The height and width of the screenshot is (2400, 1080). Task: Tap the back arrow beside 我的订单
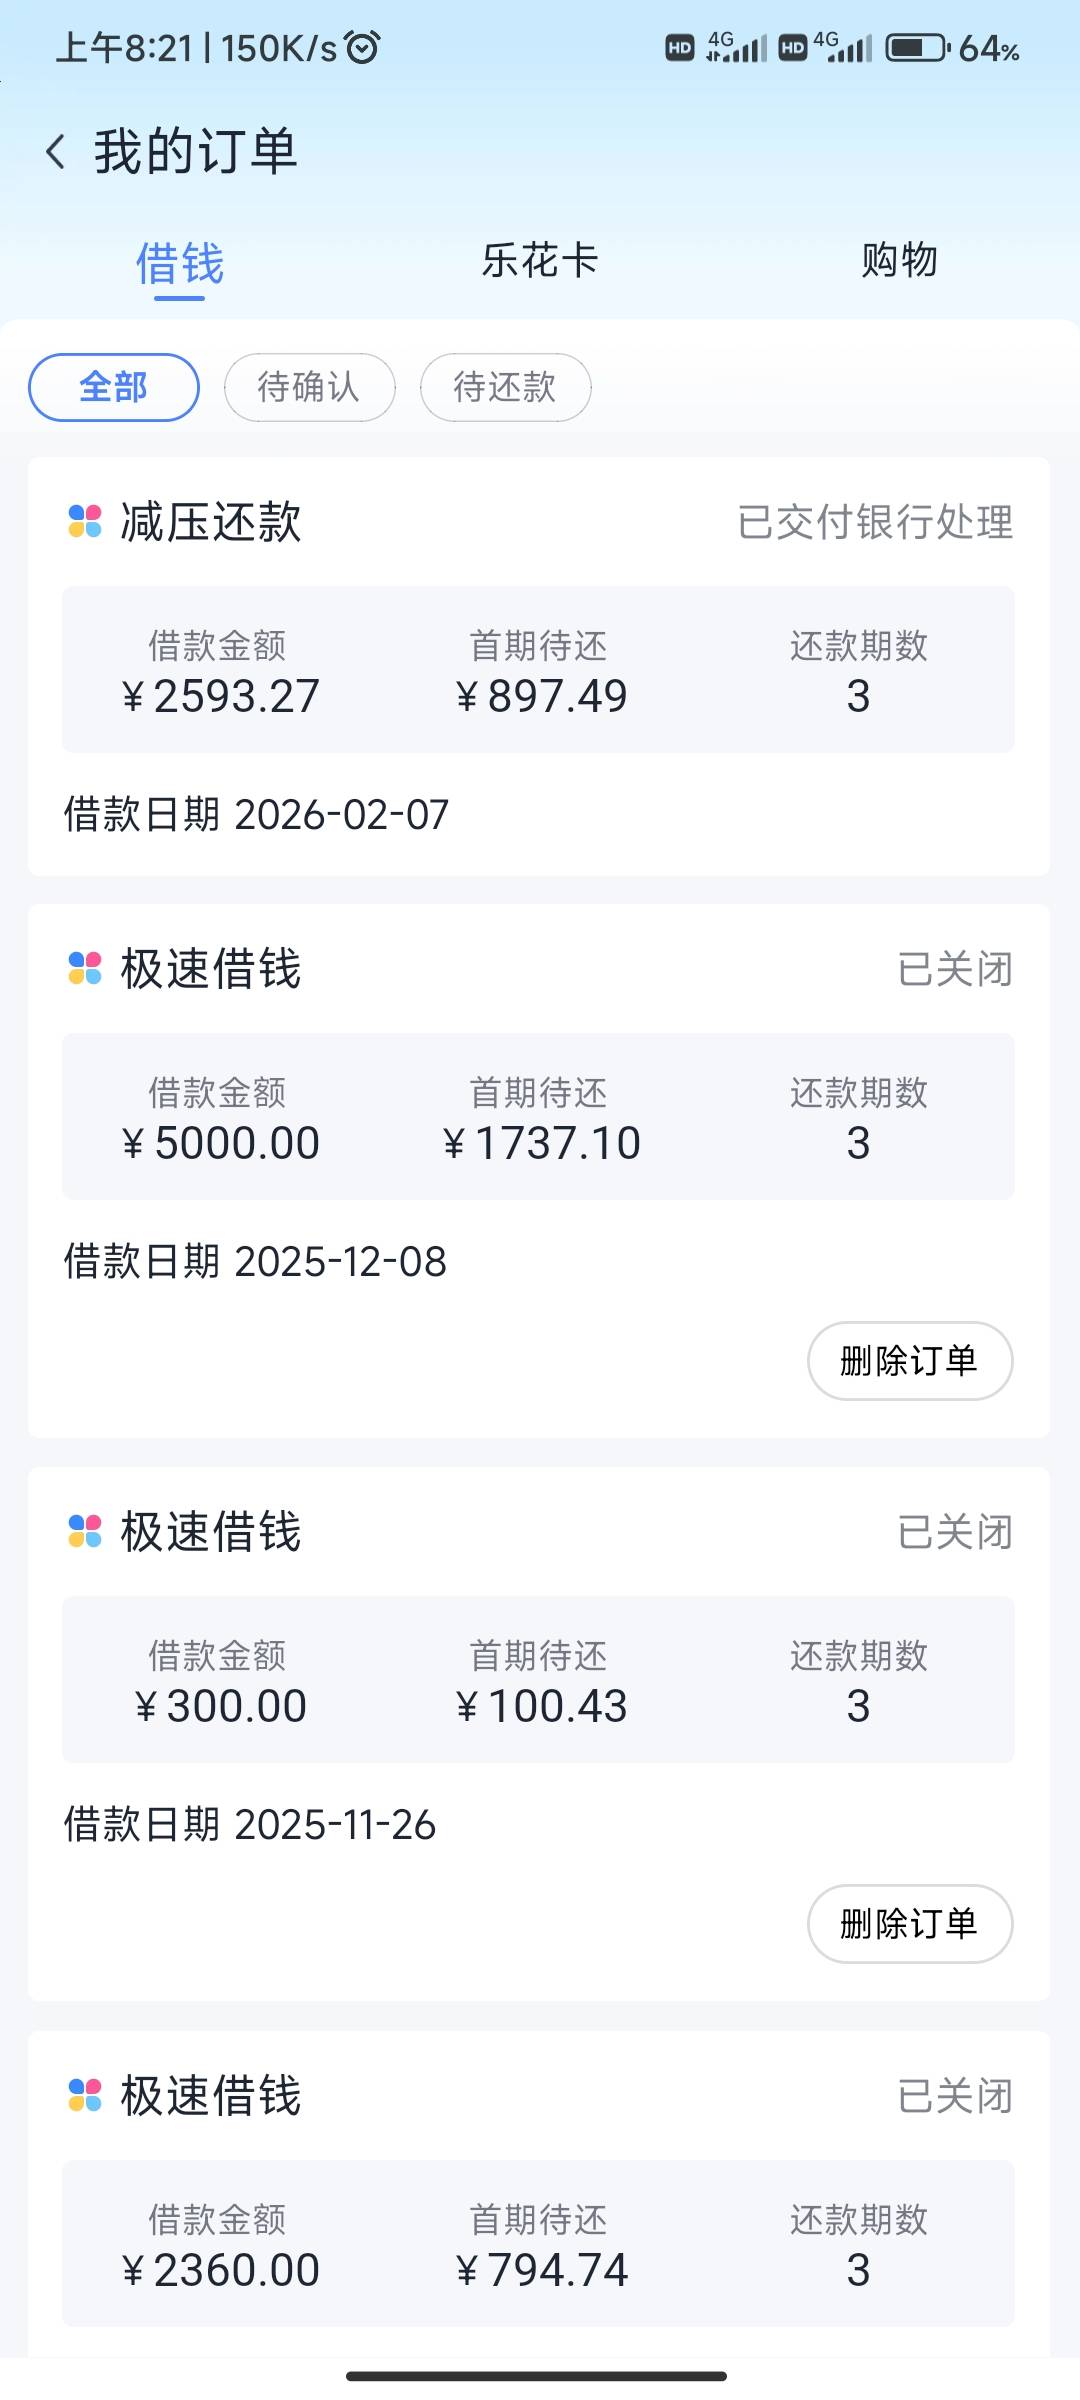[56, 152]
